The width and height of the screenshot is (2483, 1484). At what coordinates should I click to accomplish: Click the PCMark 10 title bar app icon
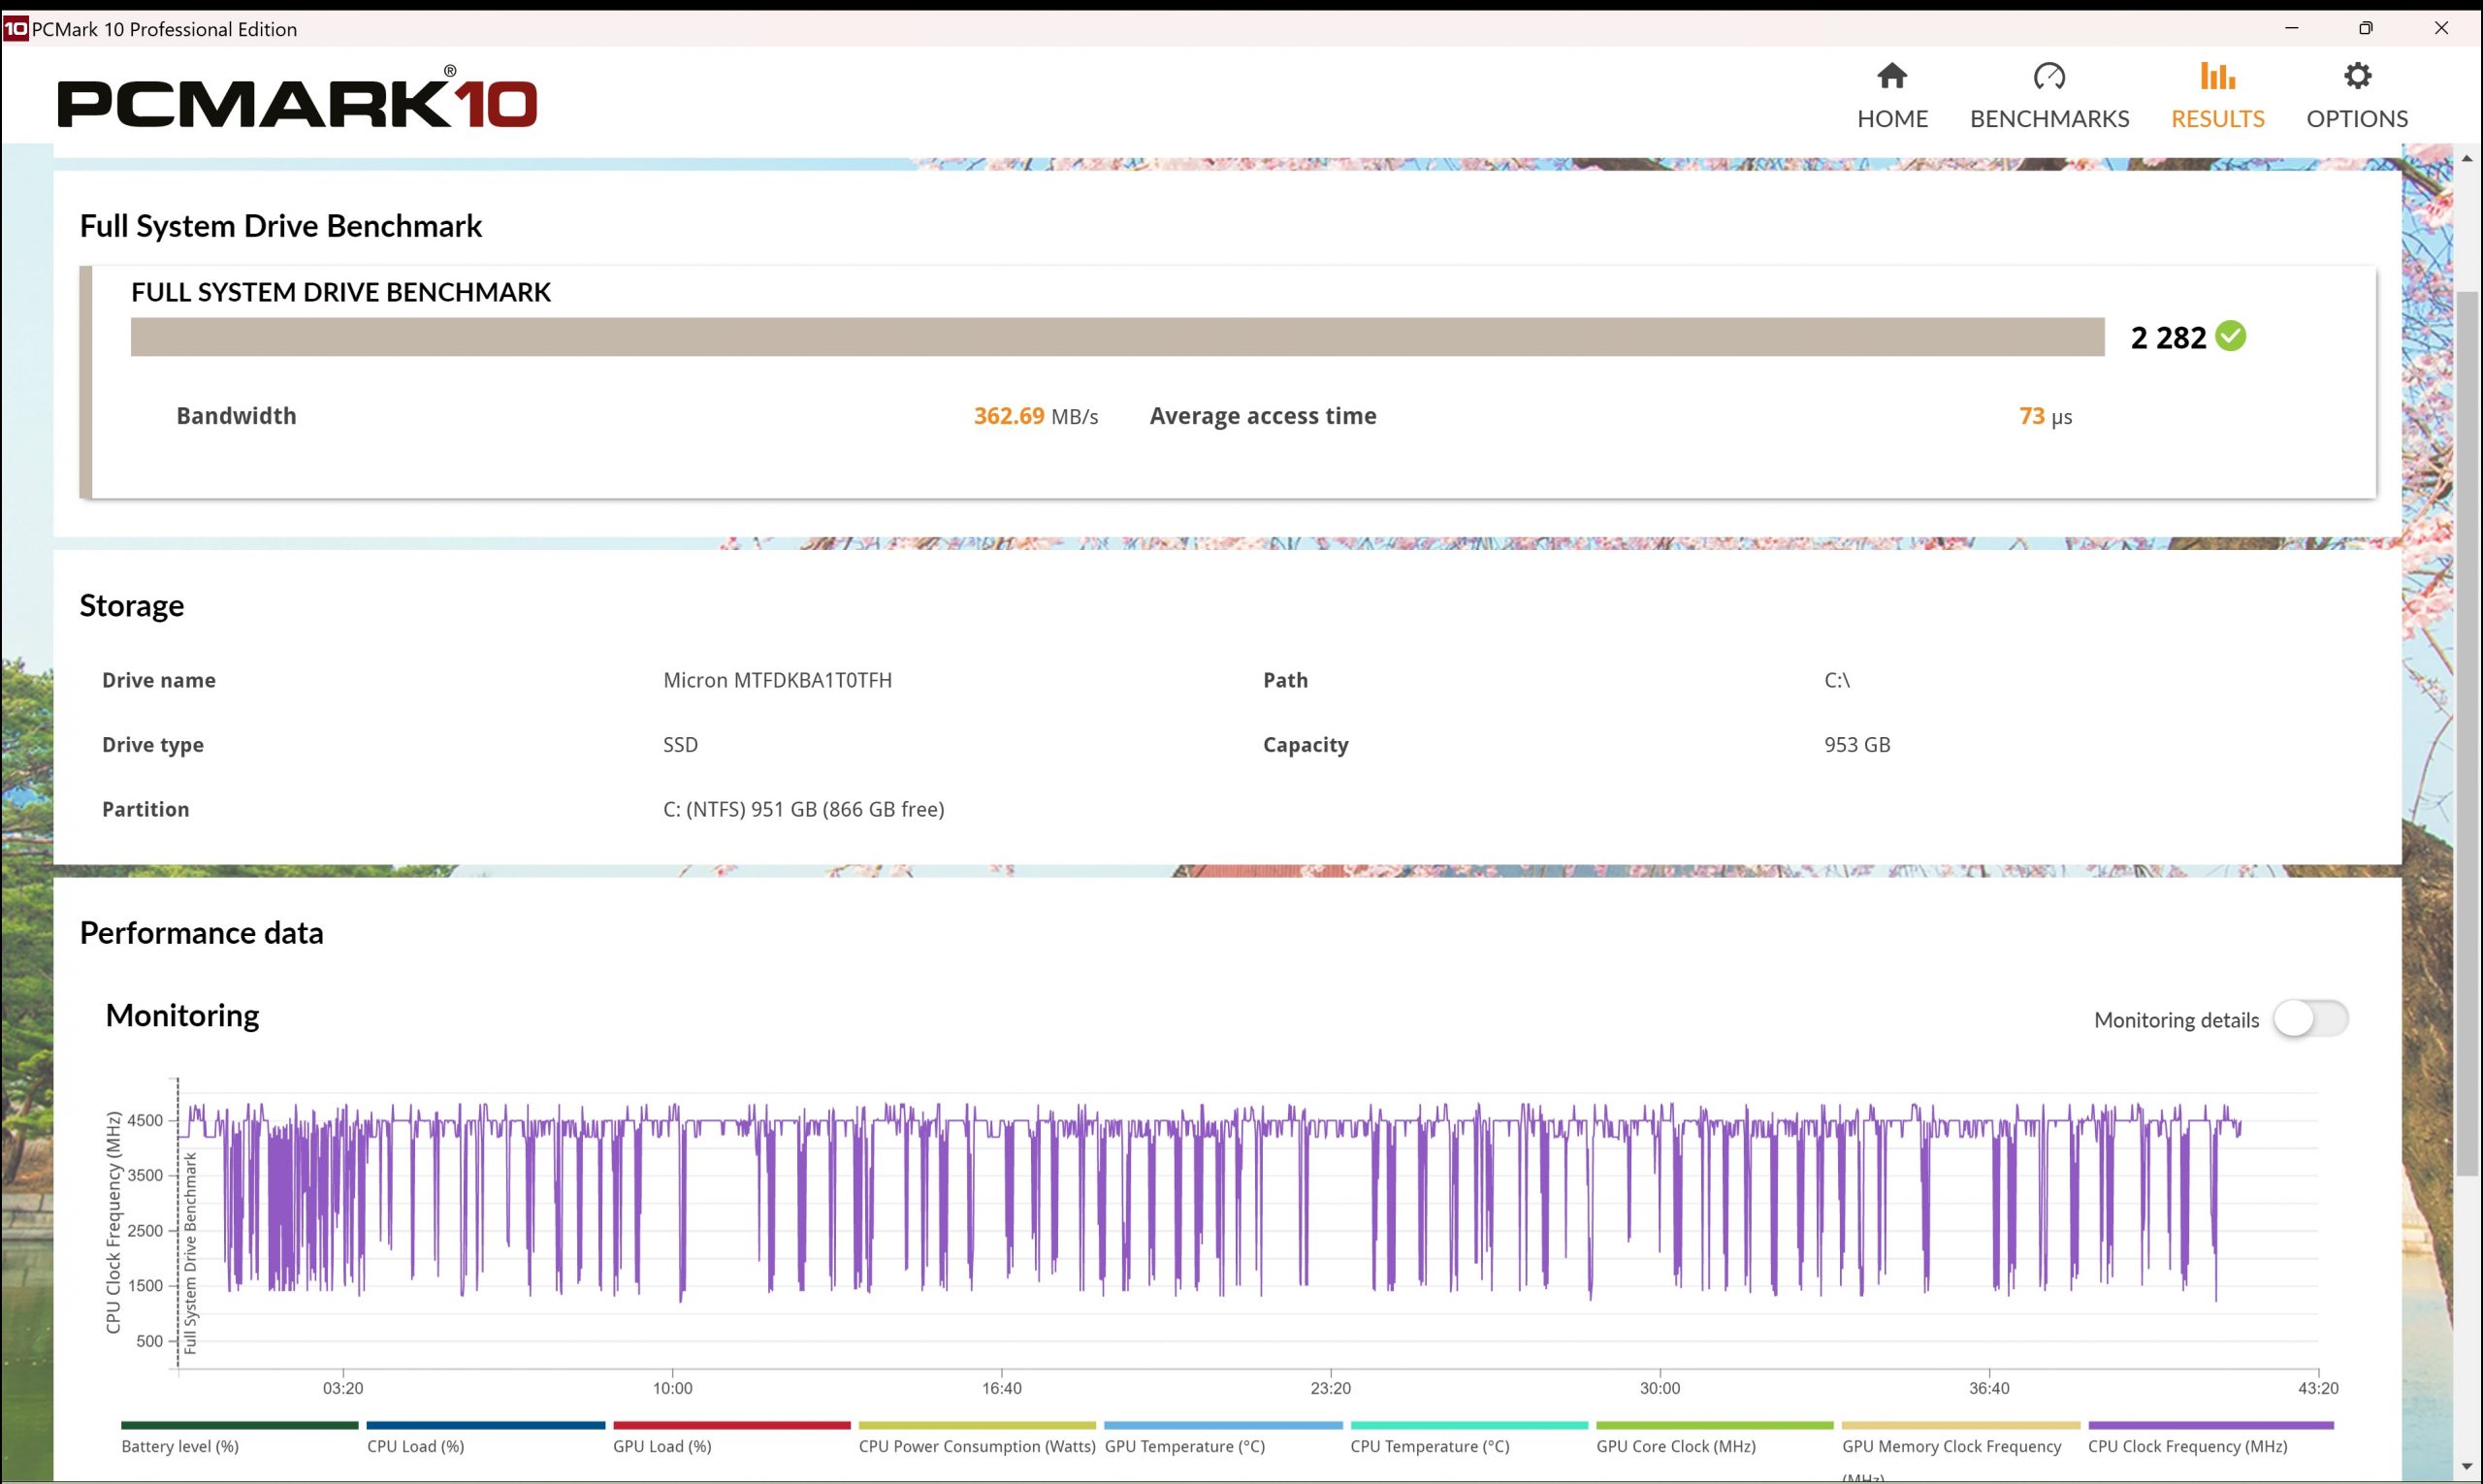15,29
